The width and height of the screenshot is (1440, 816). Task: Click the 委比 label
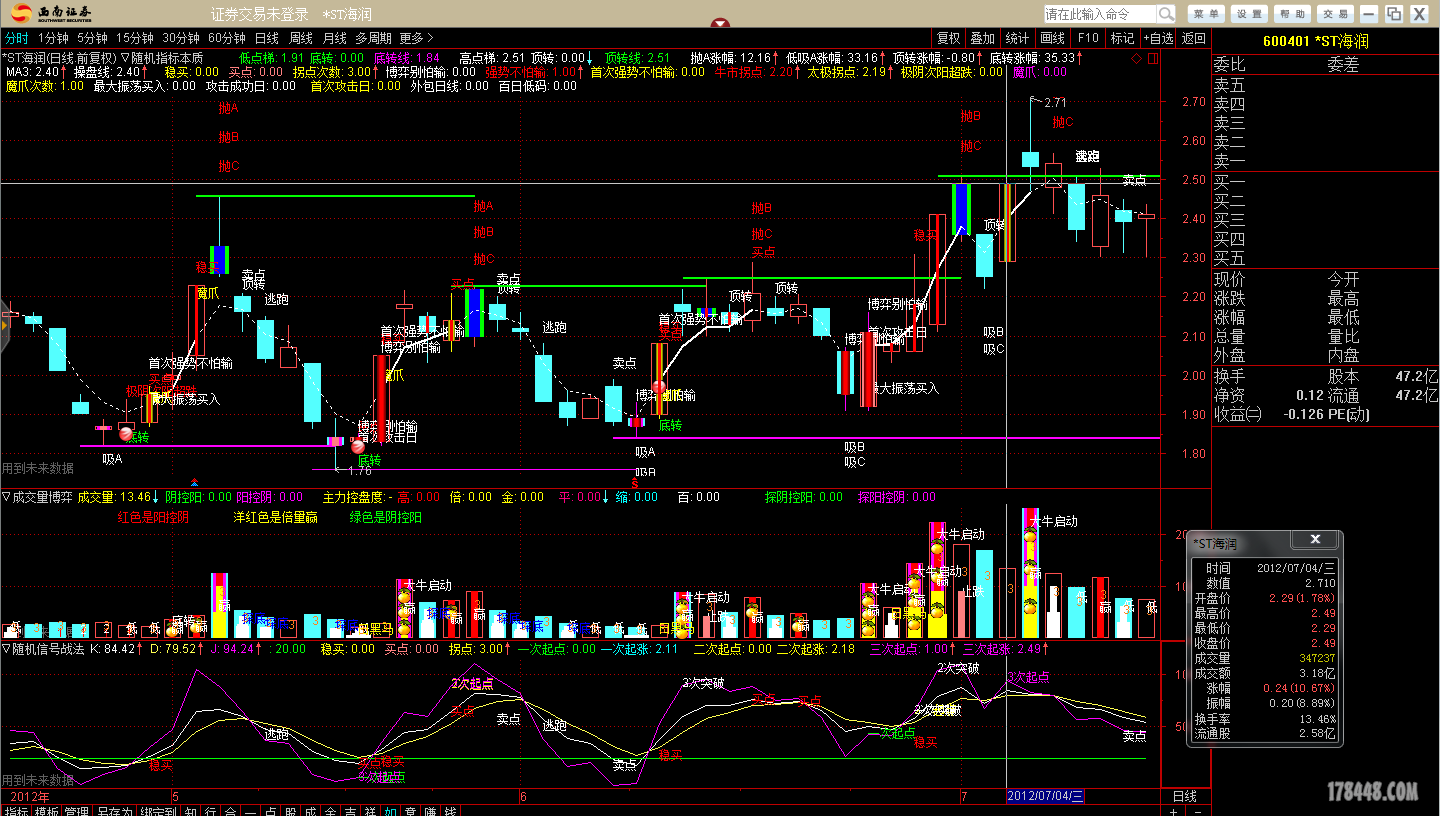click(x=1229, y=65)
